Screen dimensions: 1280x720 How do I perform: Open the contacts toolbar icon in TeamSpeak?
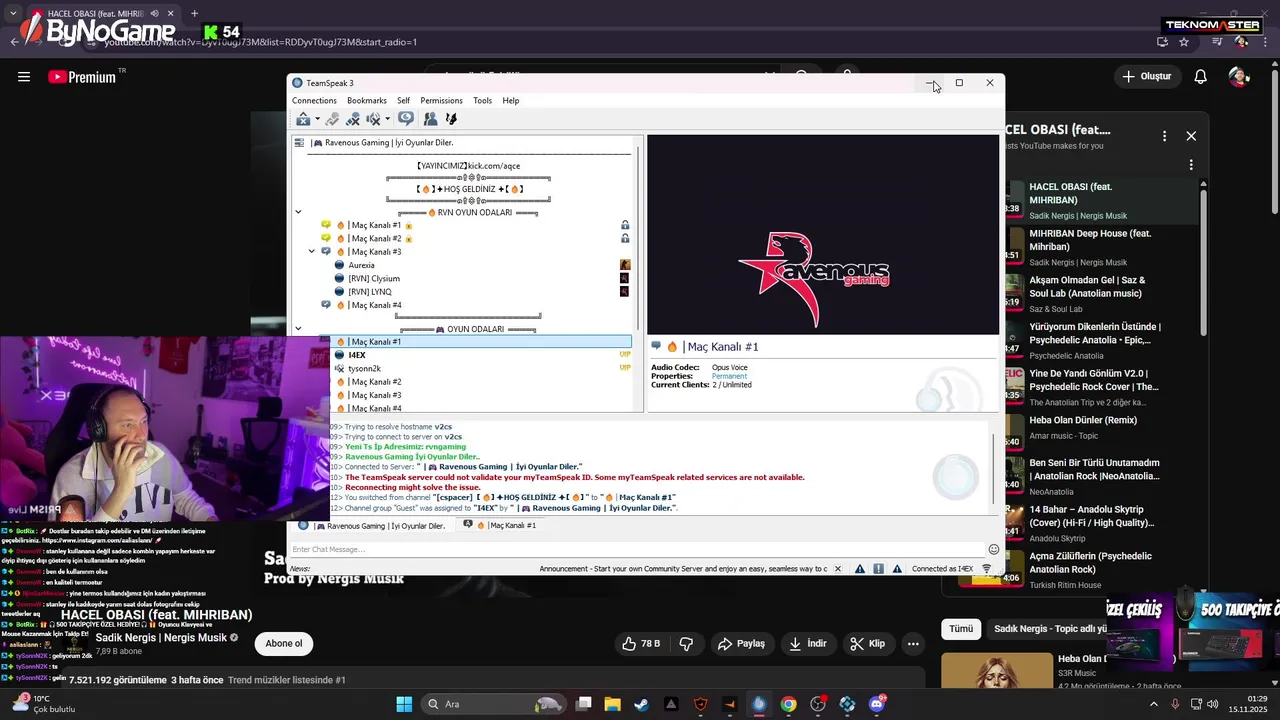430,119
